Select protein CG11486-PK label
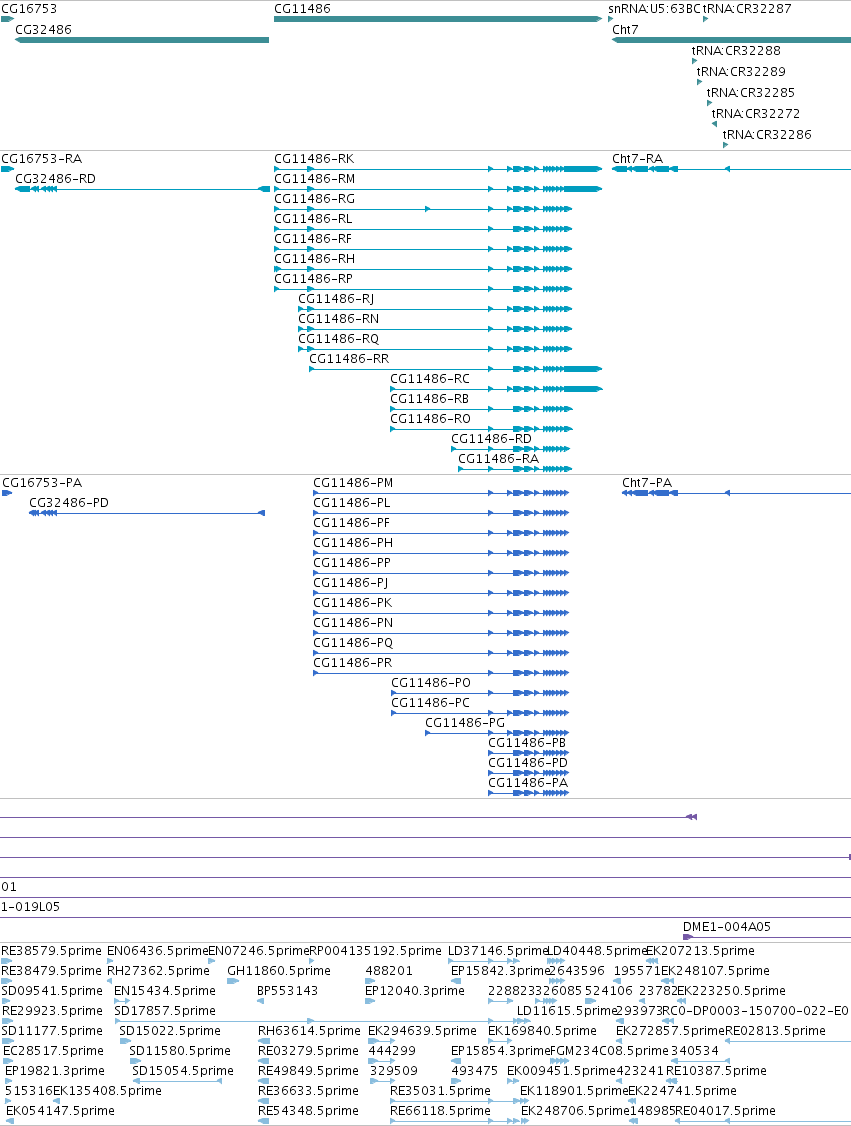Viewport: 851px width, 1126px height. (353, 603)
